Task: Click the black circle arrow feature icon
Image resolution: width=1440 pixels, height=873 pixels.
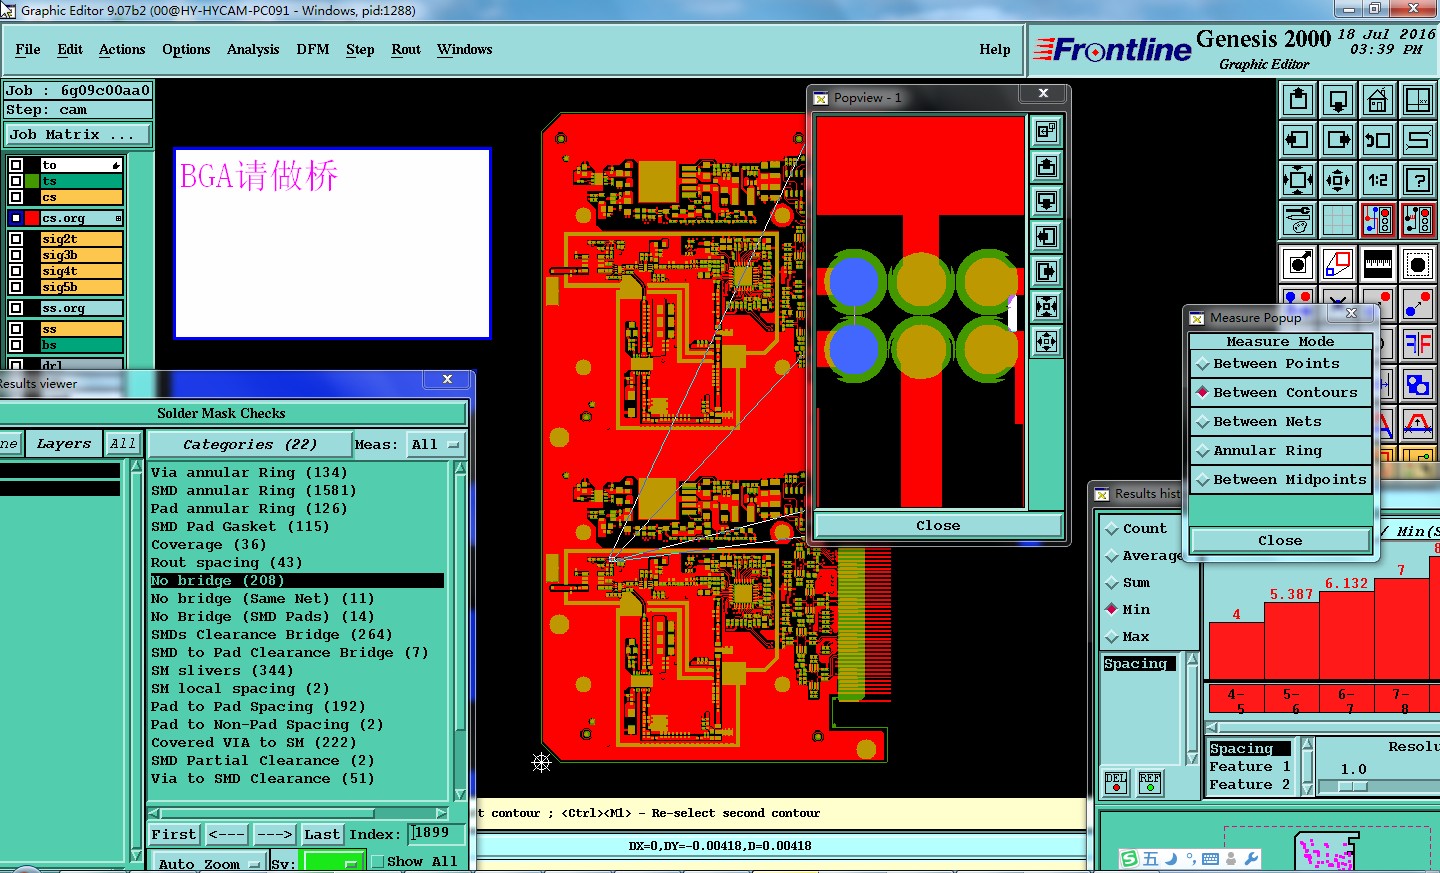Action: pos(1298,264)
